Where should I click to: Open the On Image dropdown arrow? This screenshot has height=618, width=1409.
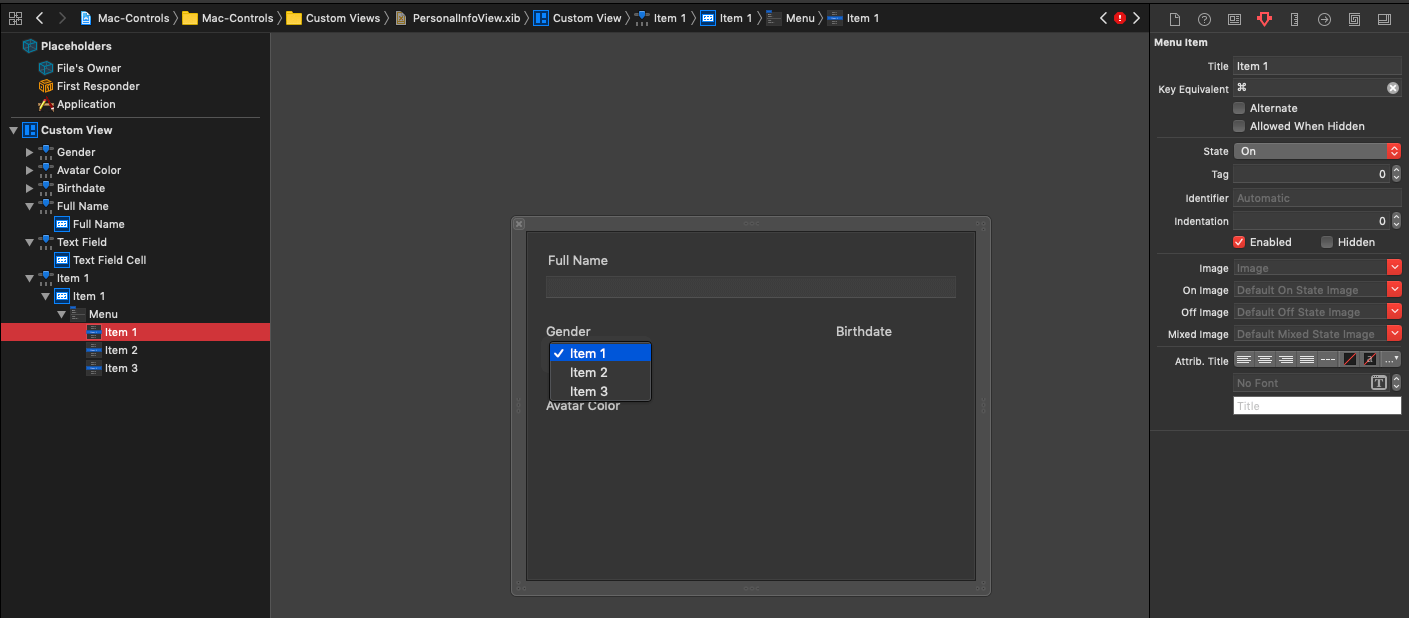1394,290
